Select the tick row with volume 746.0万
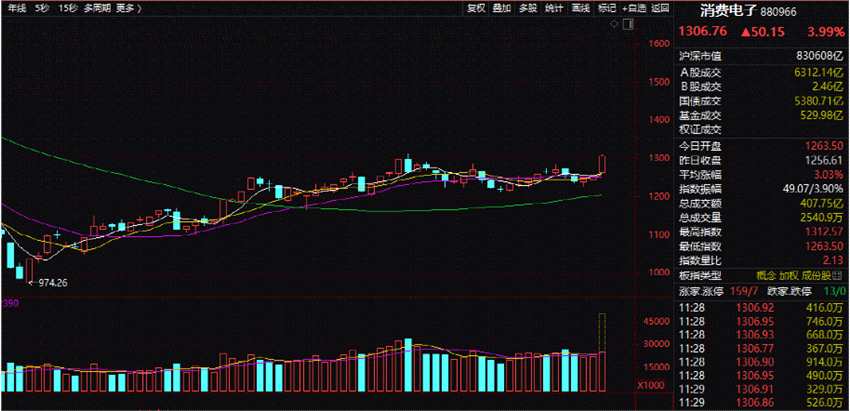The image size is (850, 411). [x=762, y=321]
